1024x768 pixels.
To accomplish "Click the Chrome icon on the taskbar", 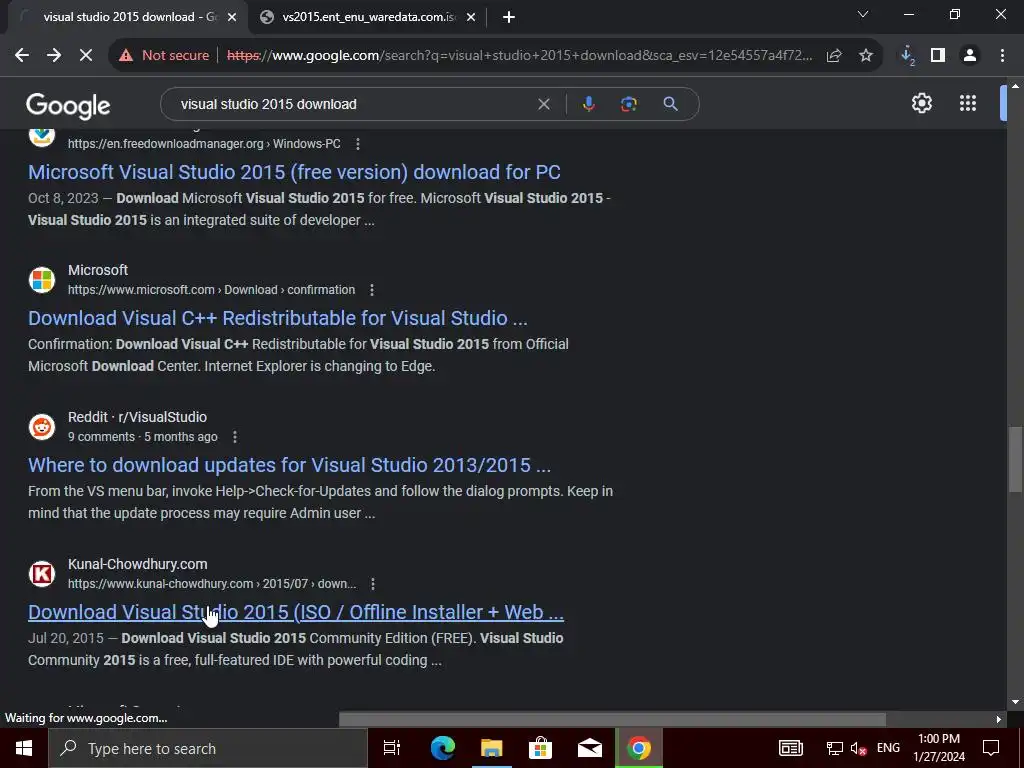I will click(639, 748).
